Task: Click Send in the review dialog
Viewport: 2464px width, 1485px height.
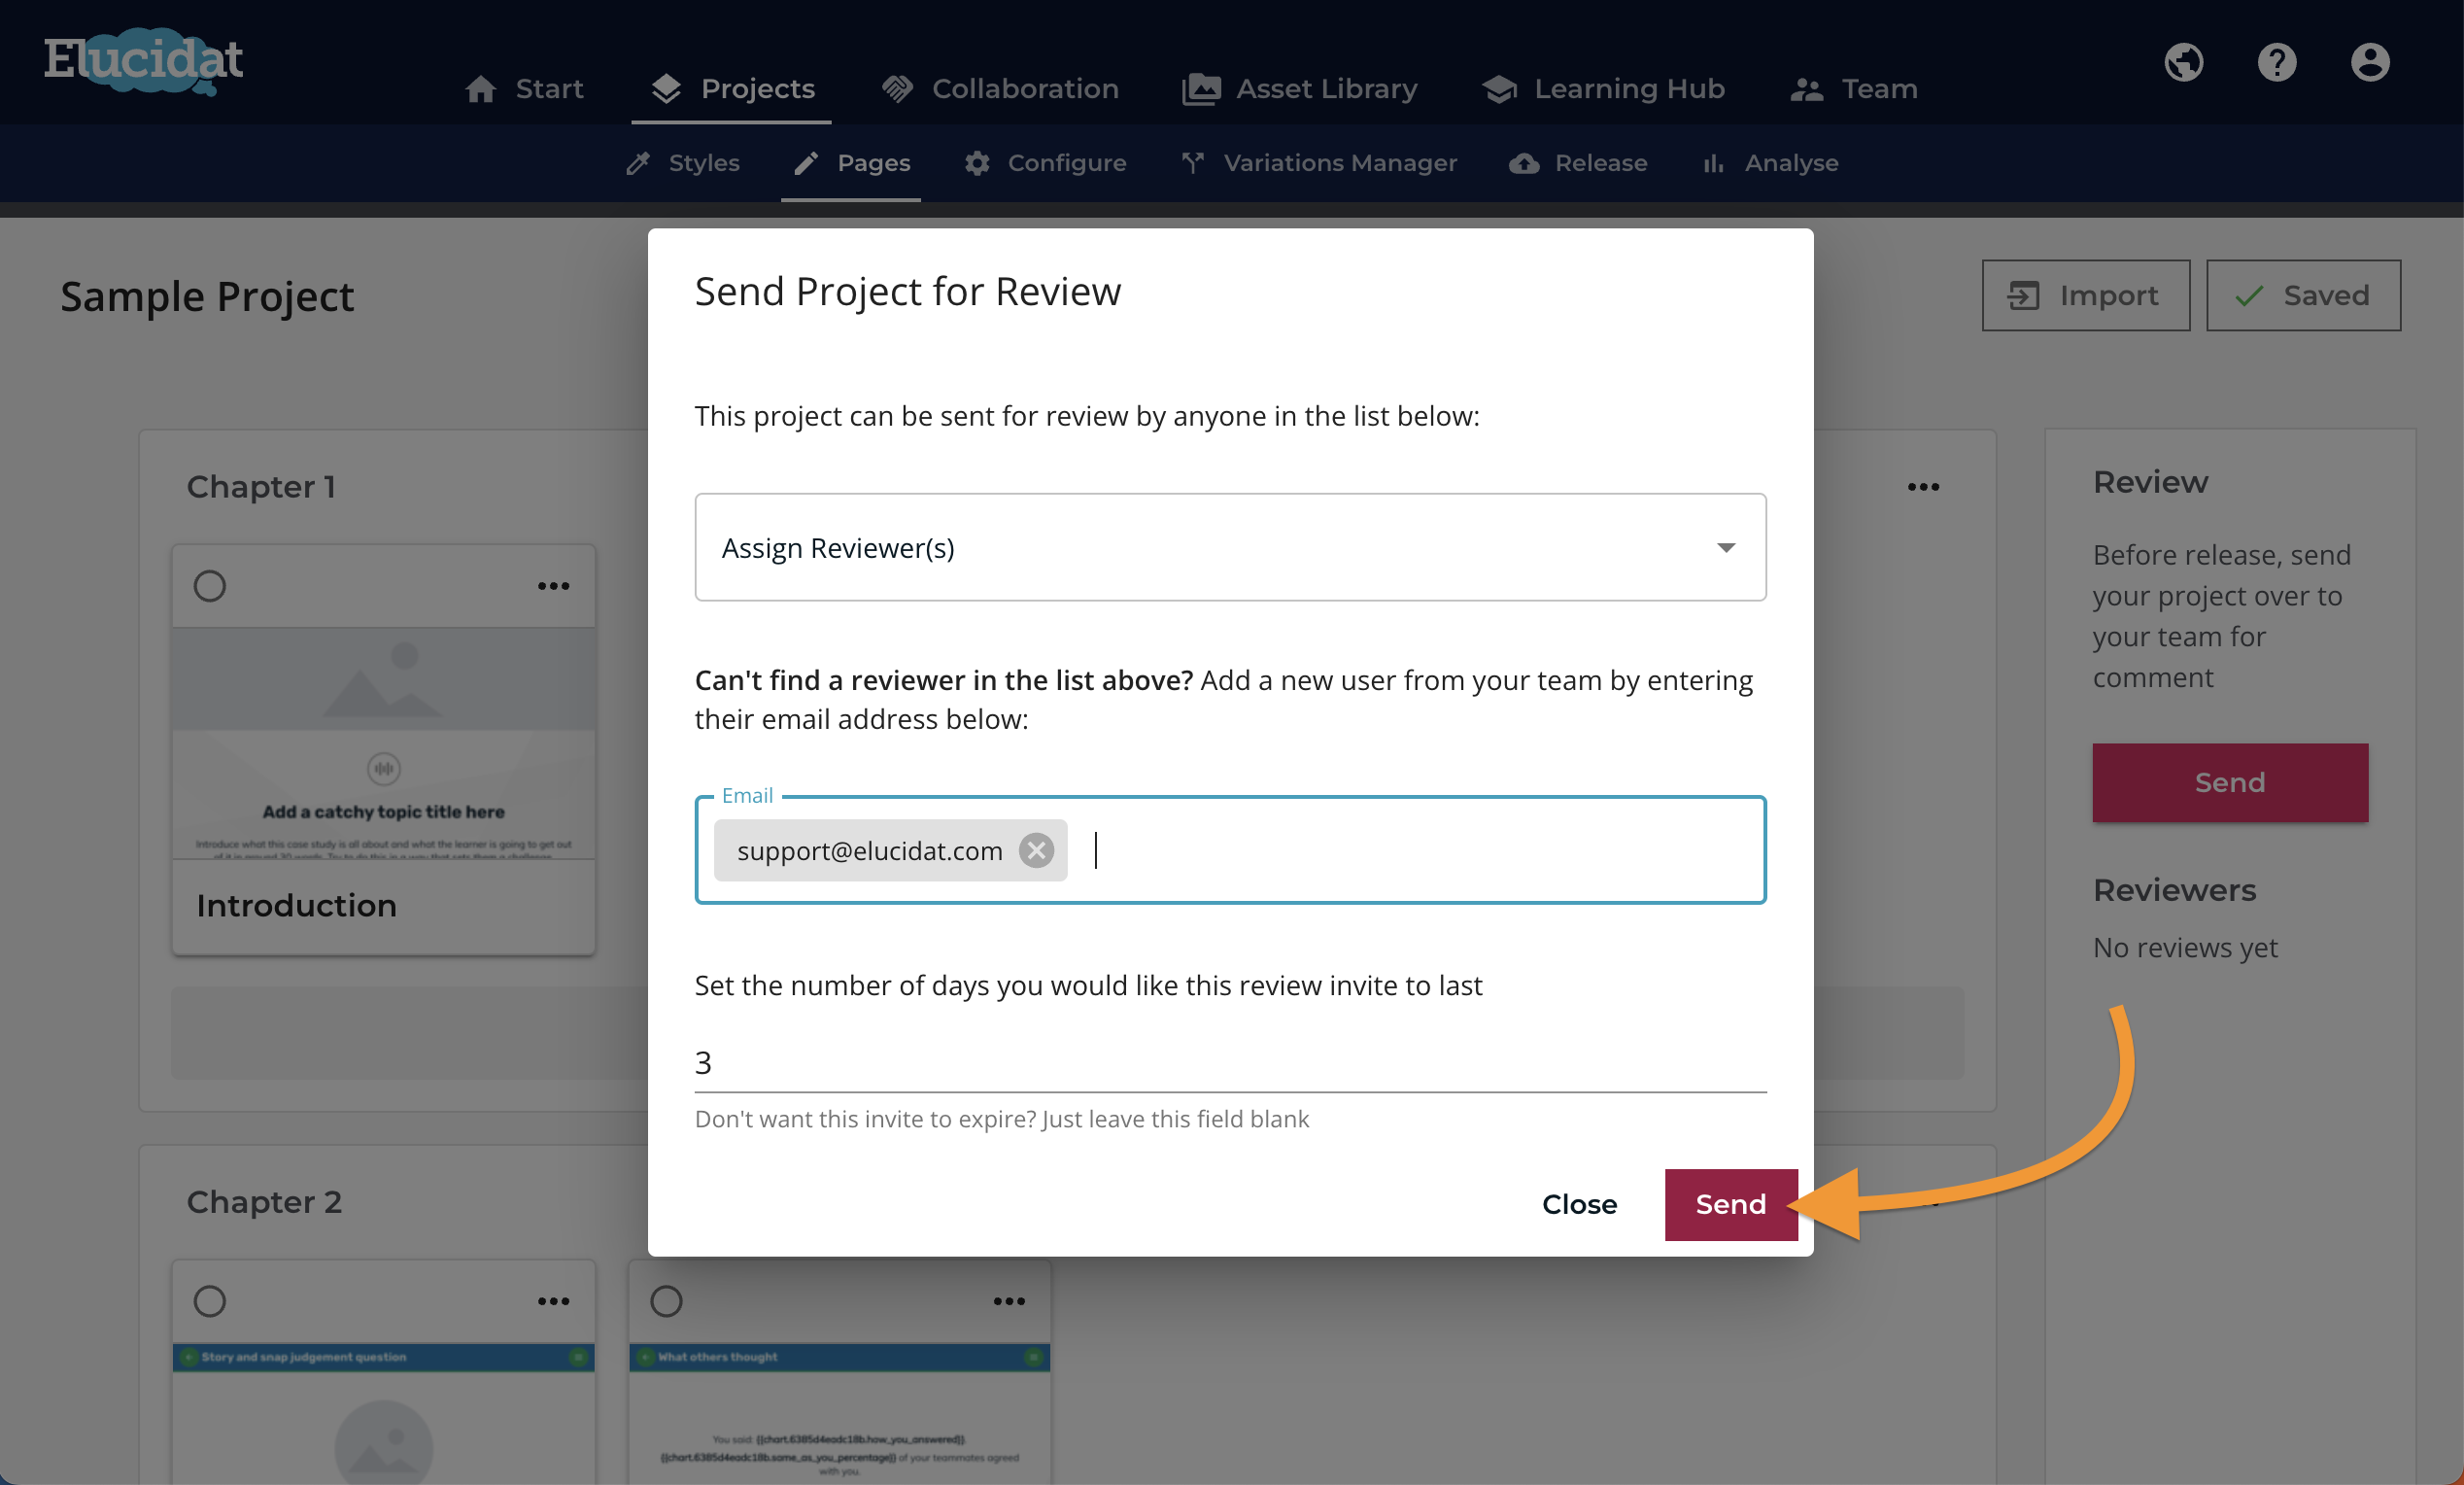Action: (1730, 1204)
